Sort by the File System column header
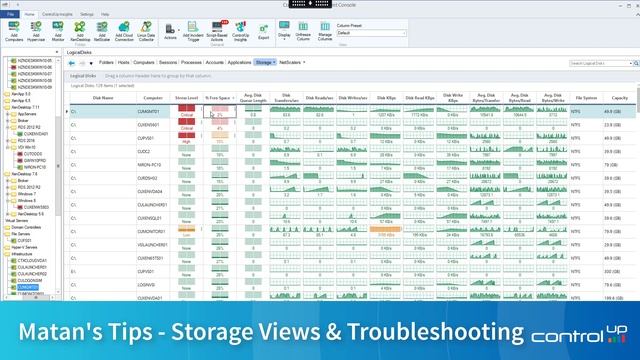This screenshot has width=640, height=360. coord(586,98)
